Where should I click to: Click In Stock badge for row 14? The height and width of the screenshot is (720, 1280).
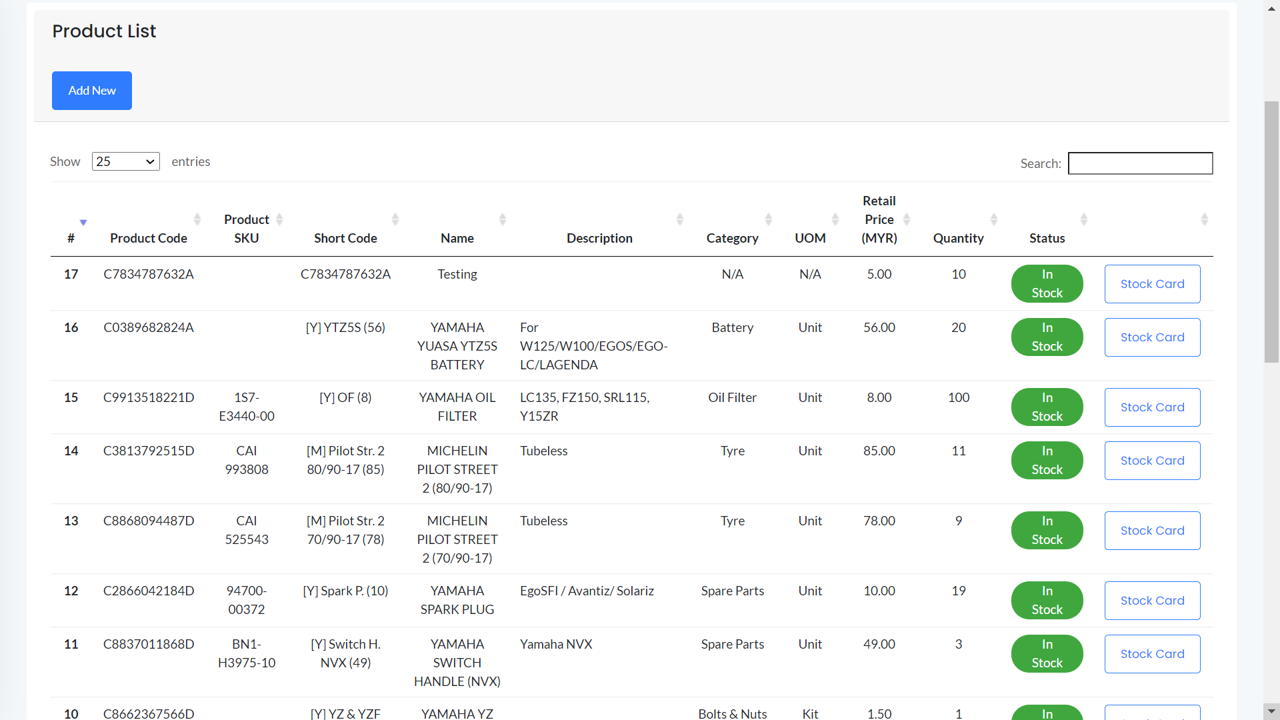(x=1047, y=461)
